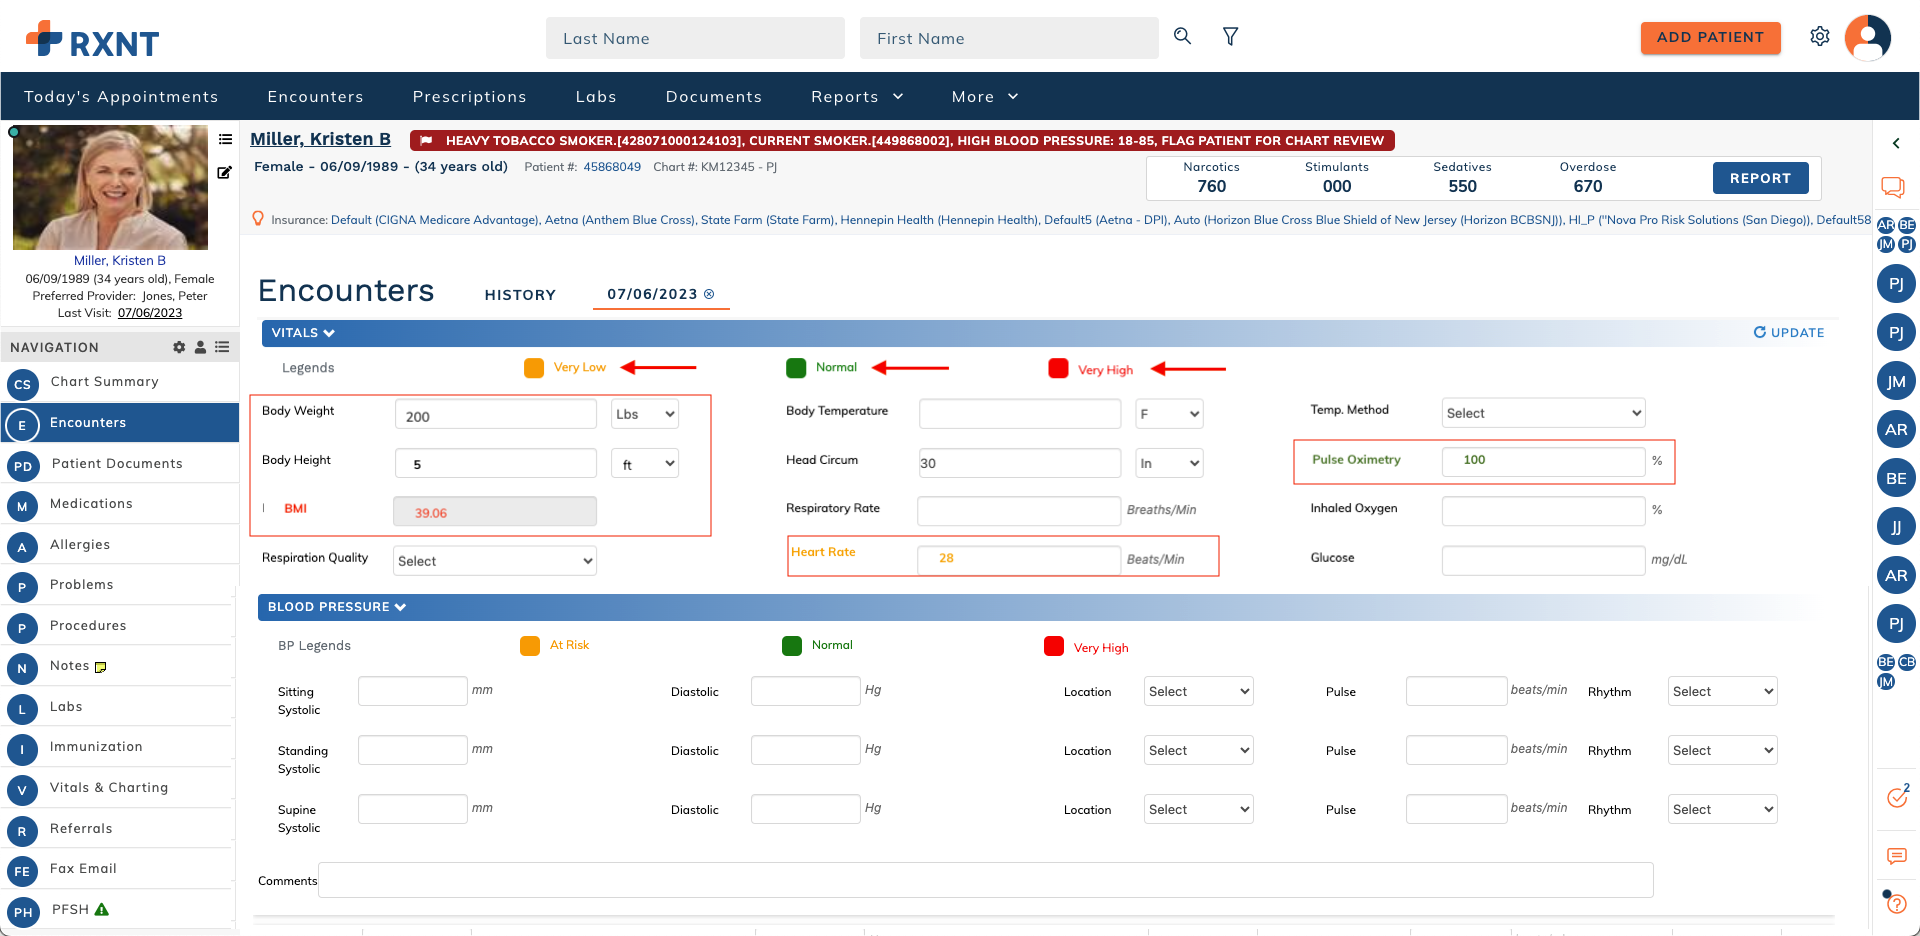
Task: Switch to the History tab
Action: [520, 295]
